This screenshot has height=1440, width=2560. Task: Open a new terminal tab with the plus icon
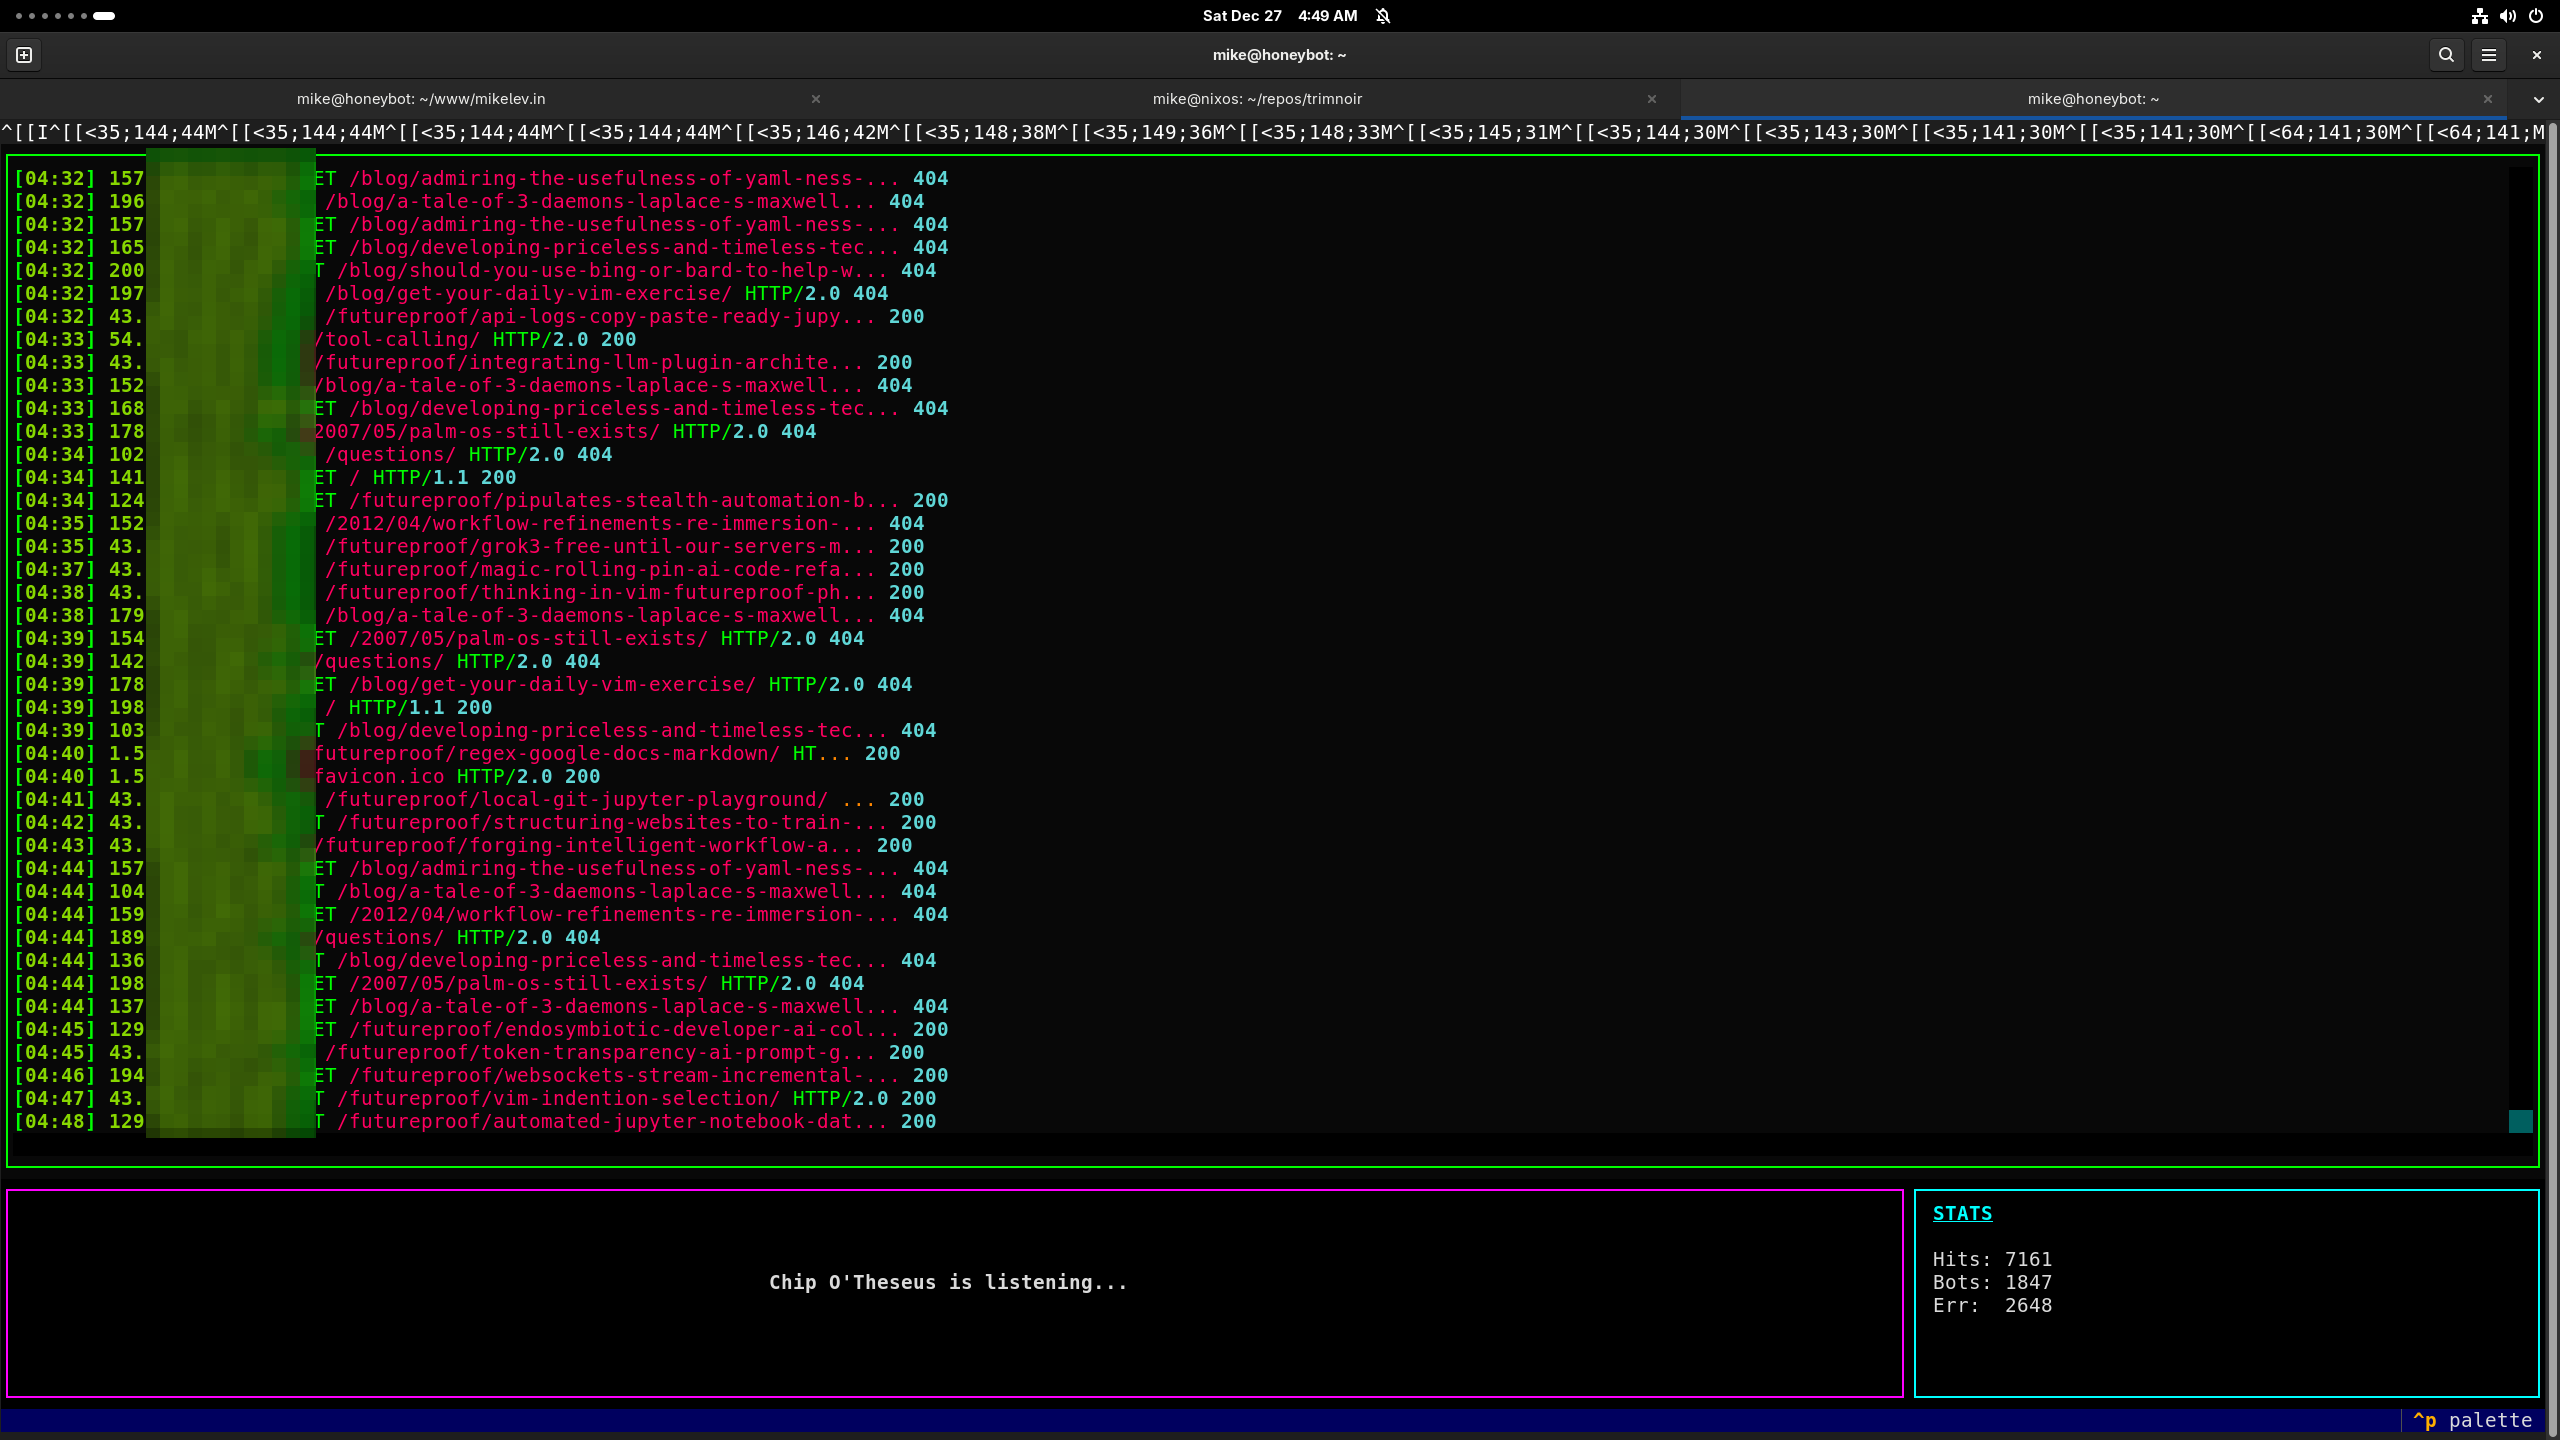[x=23, y=55]
